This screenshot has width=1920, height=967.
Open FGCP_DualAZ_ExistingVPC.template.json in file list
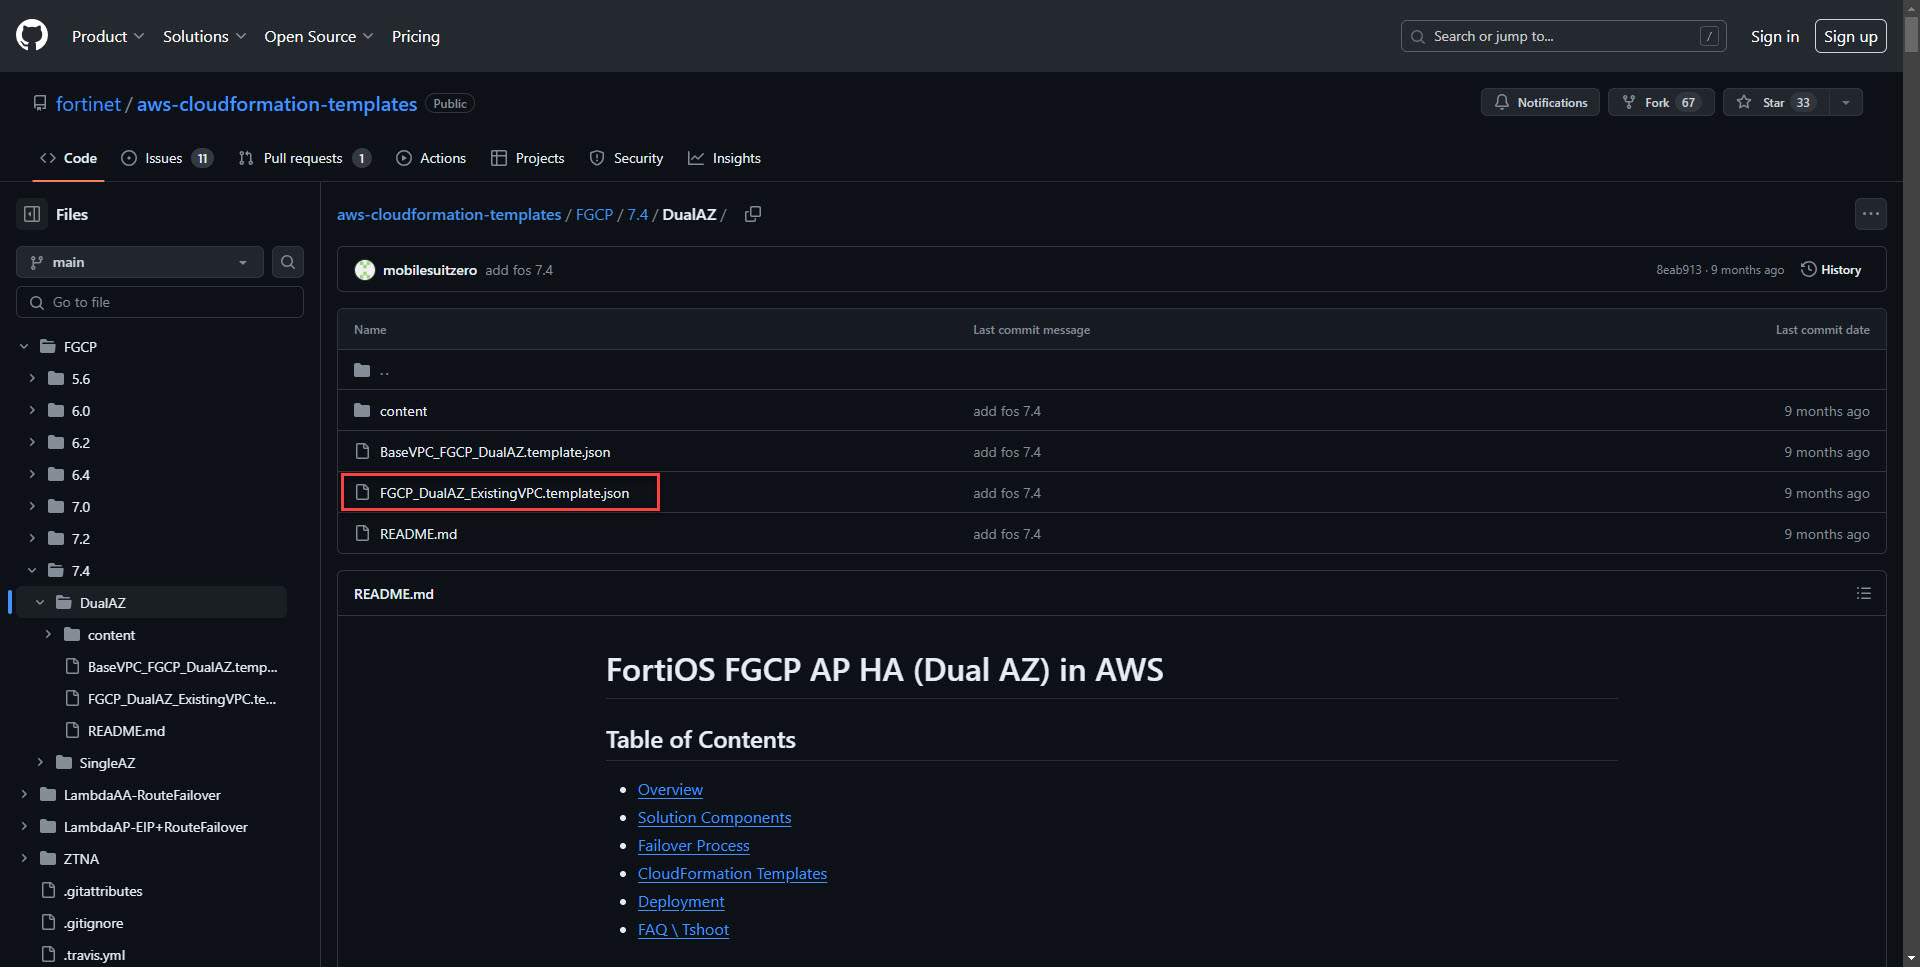pos(504,493)
